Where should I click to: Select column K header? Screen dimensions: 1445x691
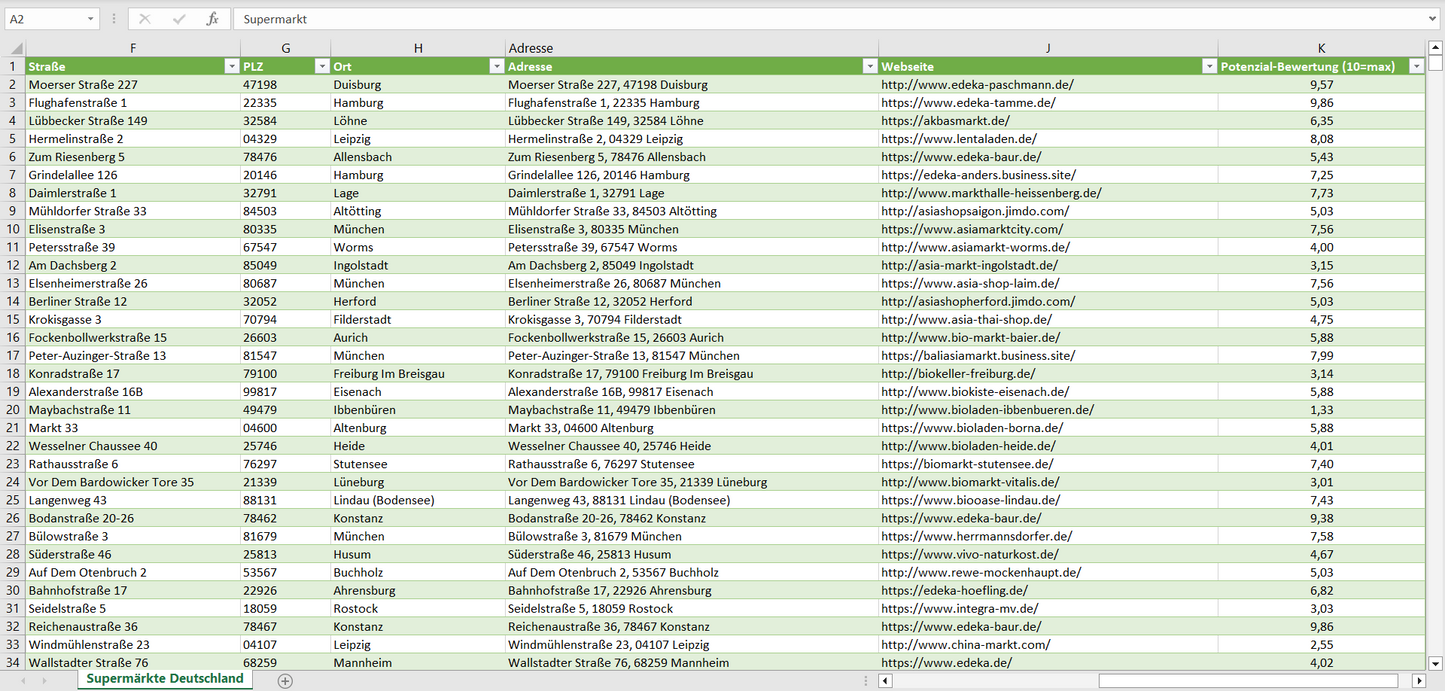[x=1321, y=48]
